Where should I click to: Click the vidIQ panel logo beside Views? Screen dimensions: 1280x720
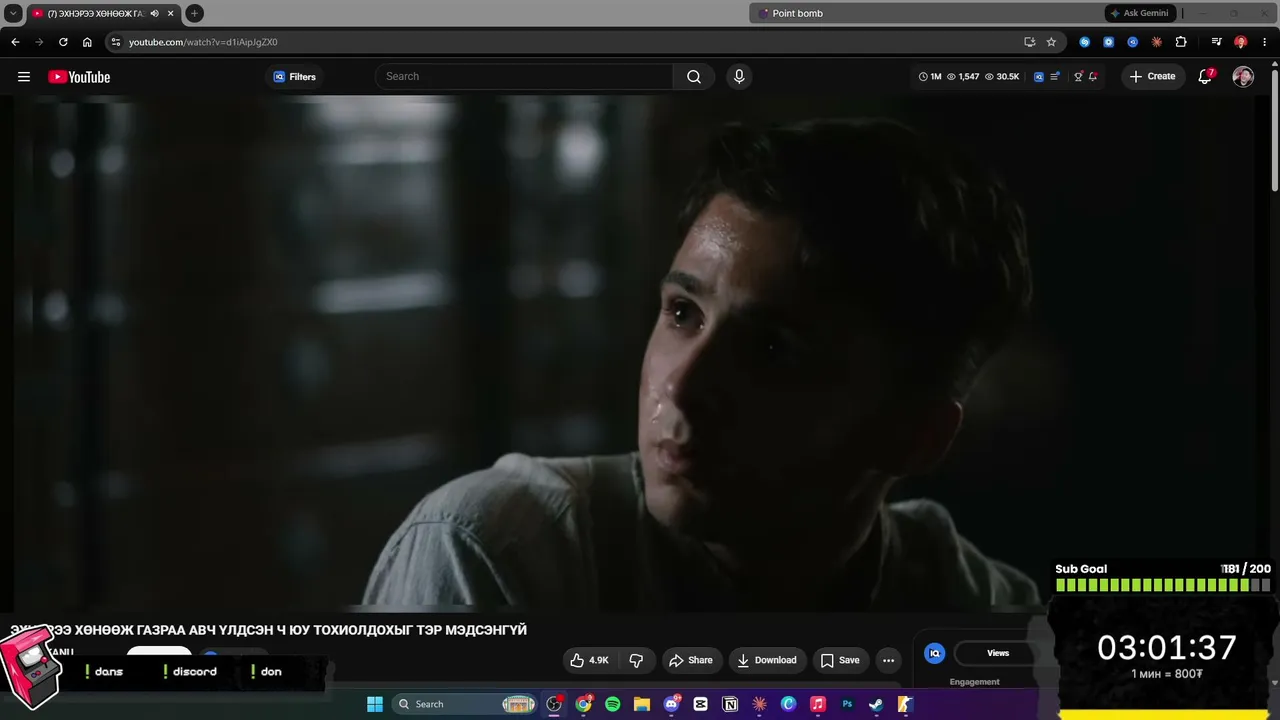tap(935, 653)
